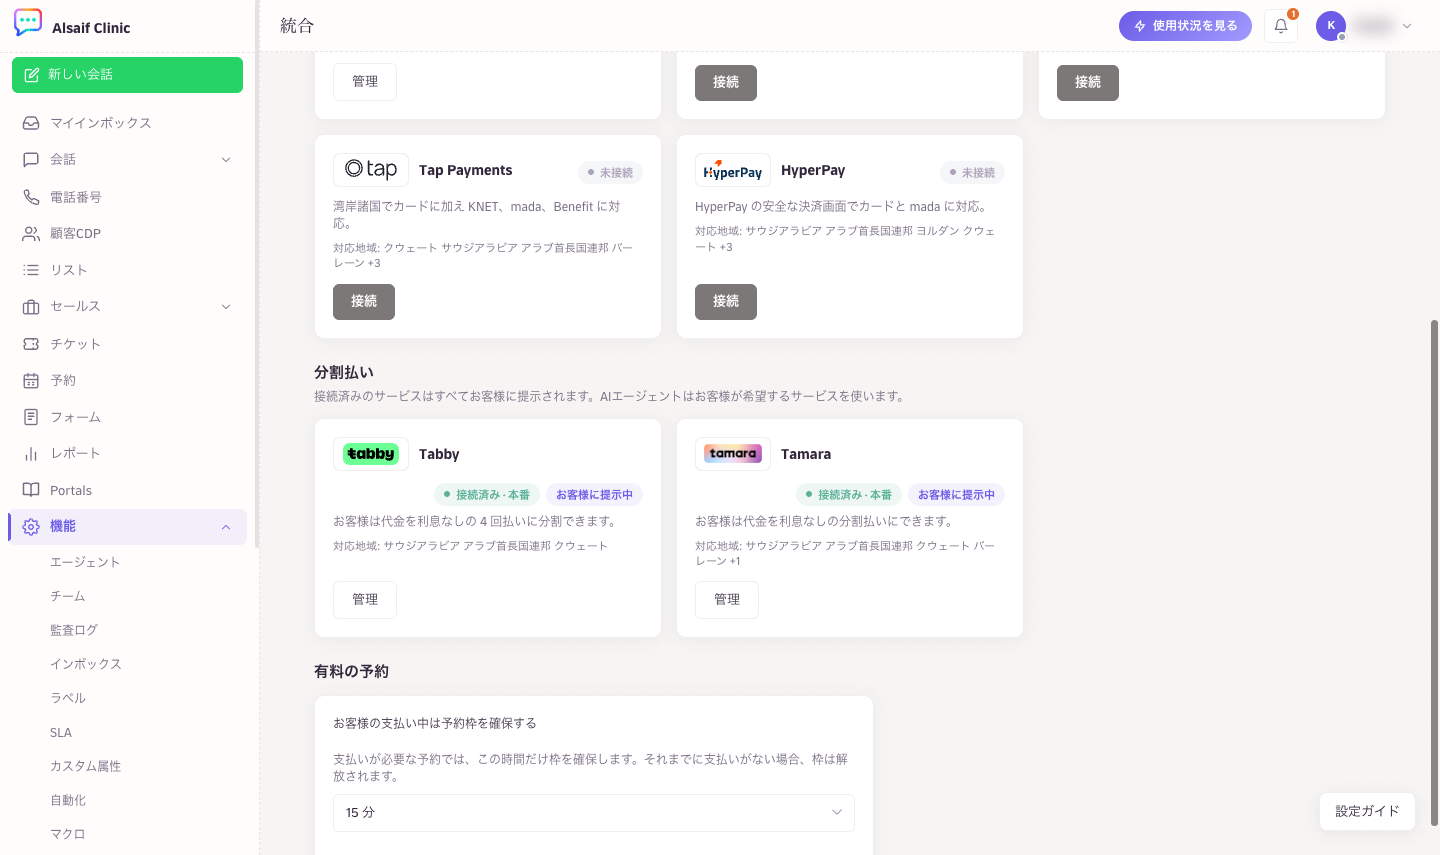The width and height of the screenshot is (1440, 855).
Task: Expand the 会話 menu chevron
Action: (x=226, y=160)
